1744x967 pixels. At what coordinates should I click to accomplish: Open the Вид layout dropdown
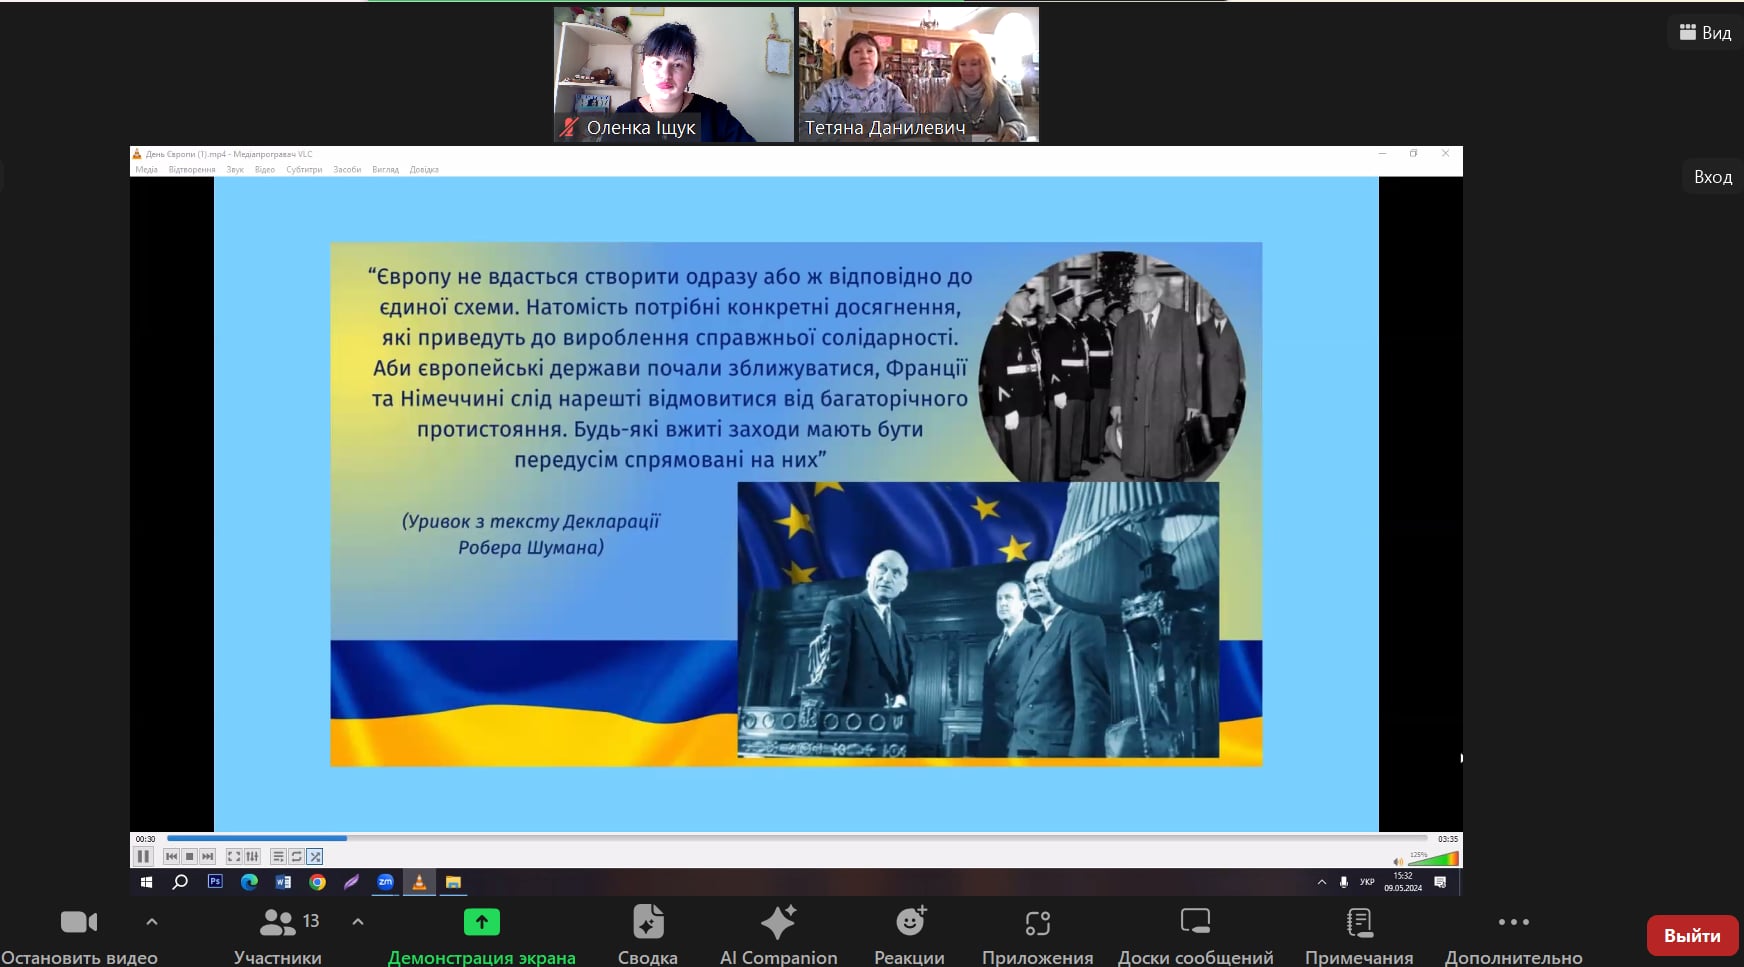pyautogui.click(x=1705, y=33)
